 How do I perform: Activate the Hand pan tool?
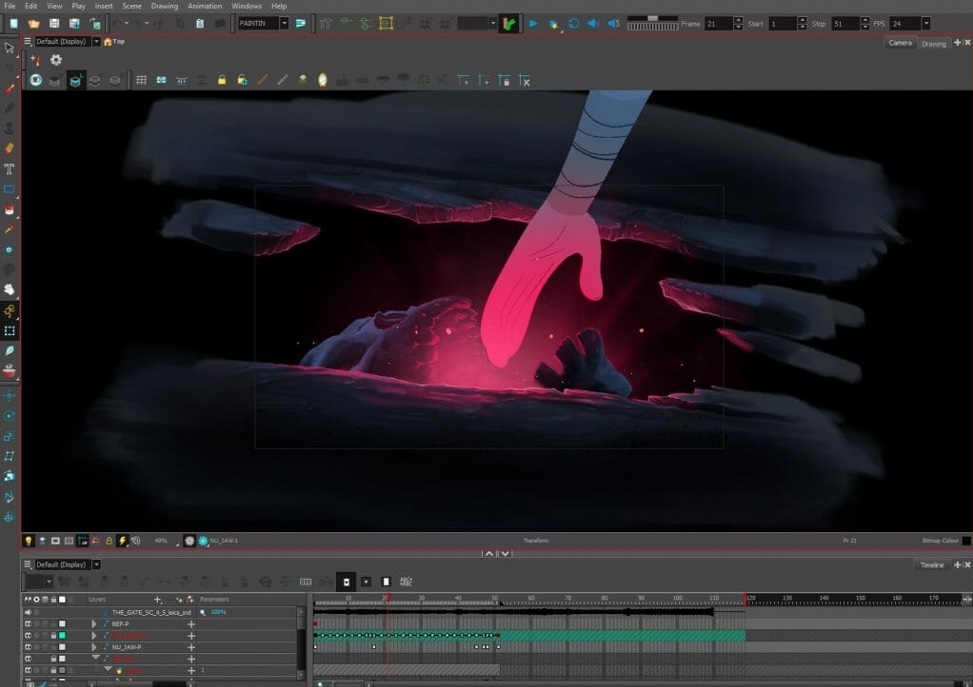click(x=9, y=290)
